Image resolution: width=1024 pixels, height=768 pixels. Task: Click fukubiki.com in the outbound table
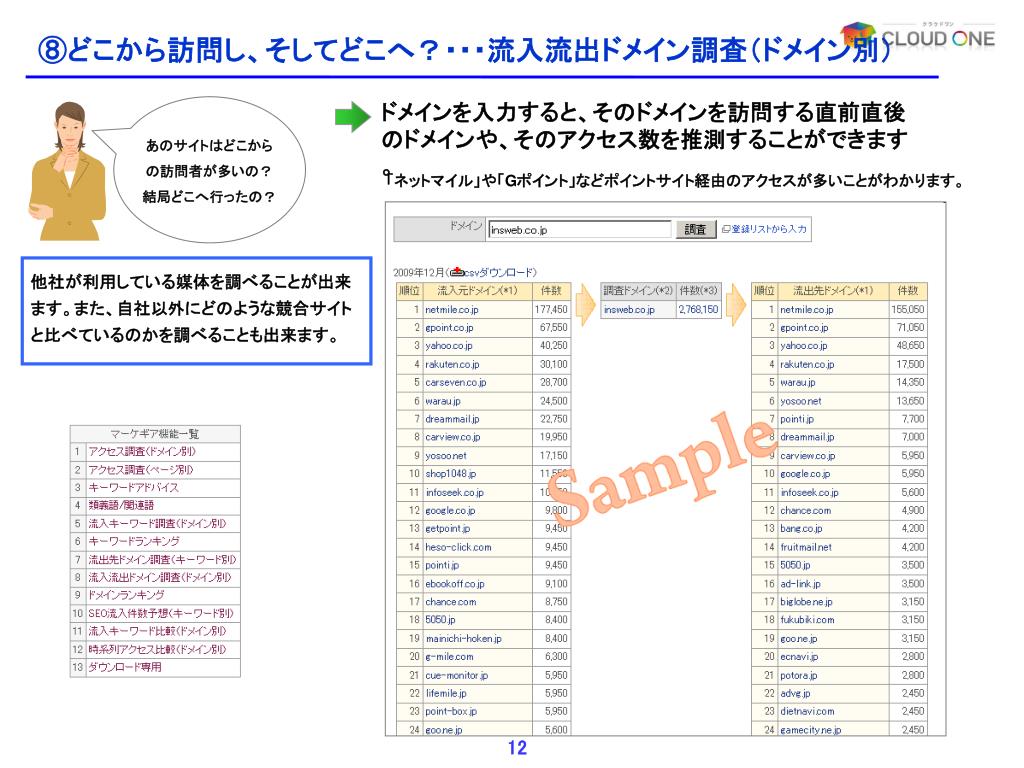(807, 620)
